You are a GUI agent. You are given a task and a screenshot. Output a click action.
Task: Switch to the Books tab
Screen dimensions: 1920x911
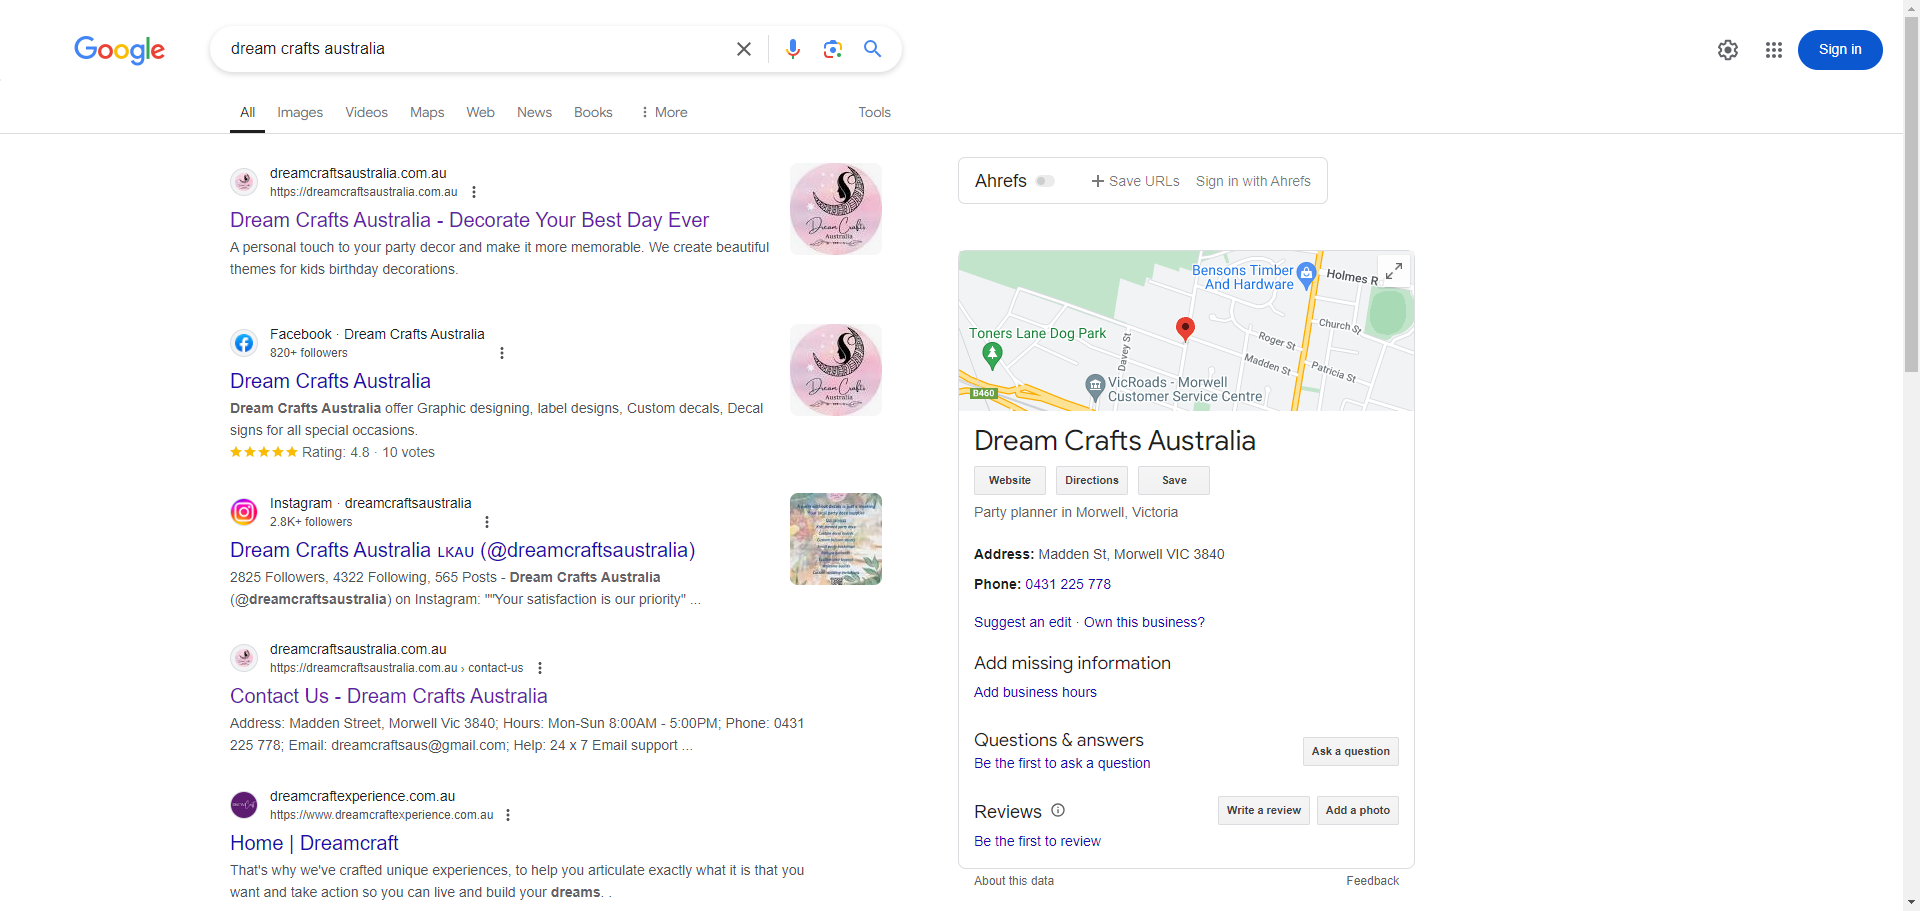click(x=593, y=112)
